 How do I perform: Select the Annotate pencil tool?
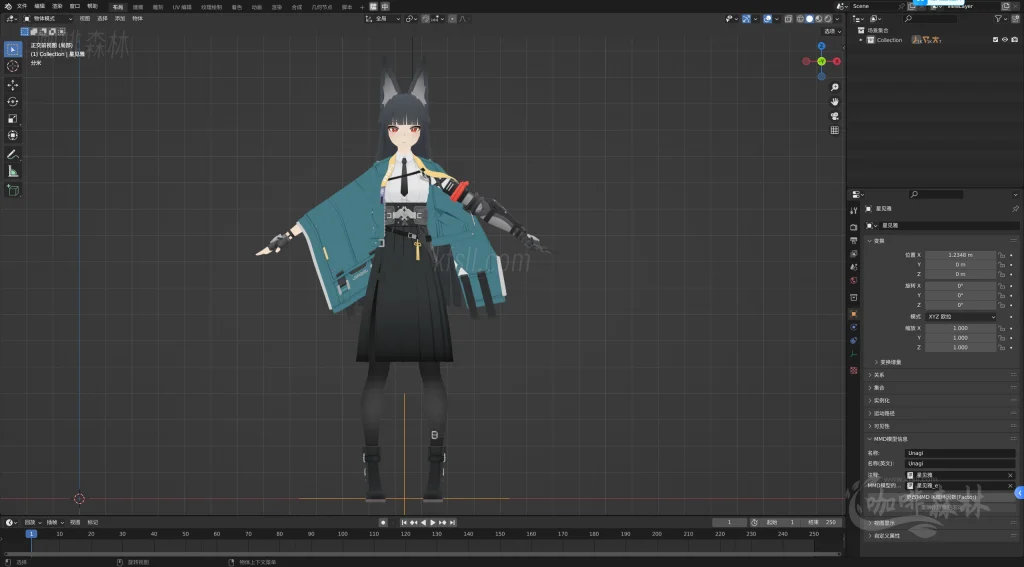pyautogui.click(x=12, y=155)
